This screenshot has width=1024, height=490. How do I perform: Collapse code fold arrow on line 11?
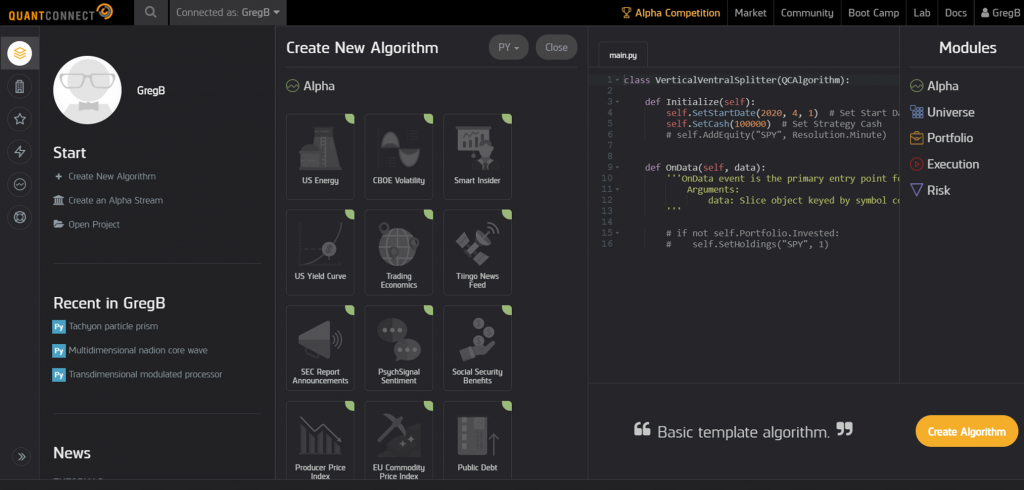click(617, 189)
